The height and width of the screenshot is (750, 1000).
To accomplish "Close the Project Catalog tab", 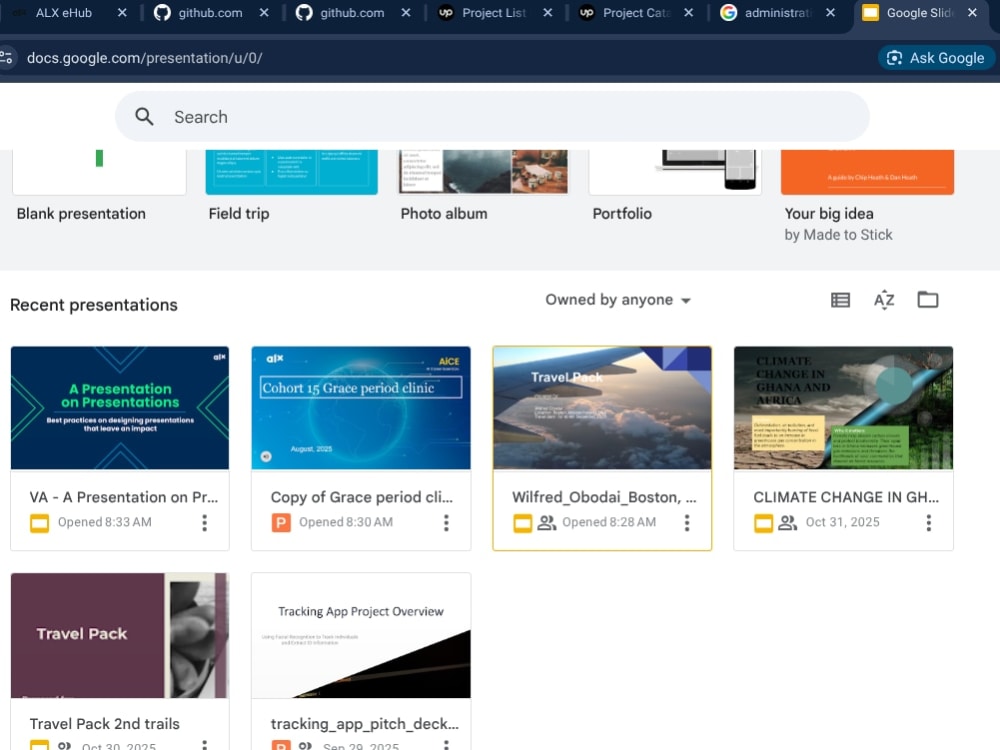I will pyautogui.click(x=689, y=13).
